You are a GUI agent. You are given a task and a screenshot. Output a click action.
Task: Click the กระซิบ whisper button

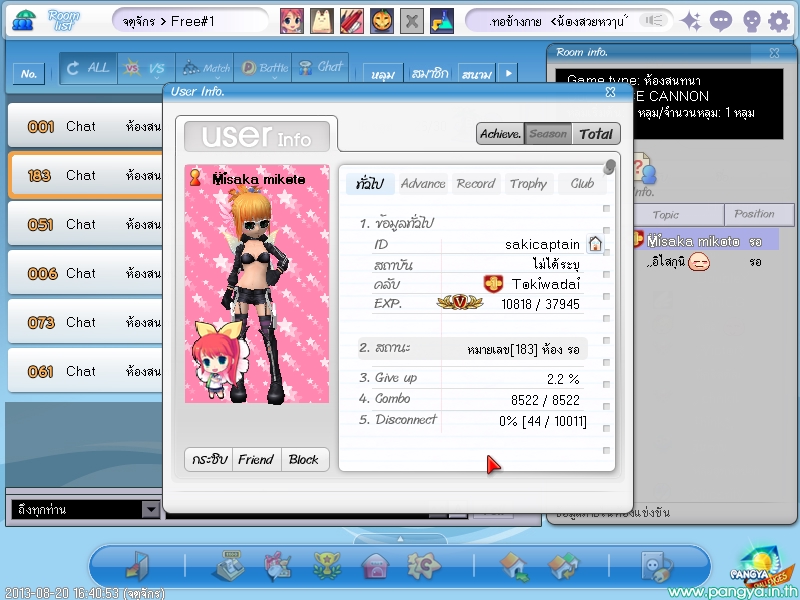click(x=209, y=460)
